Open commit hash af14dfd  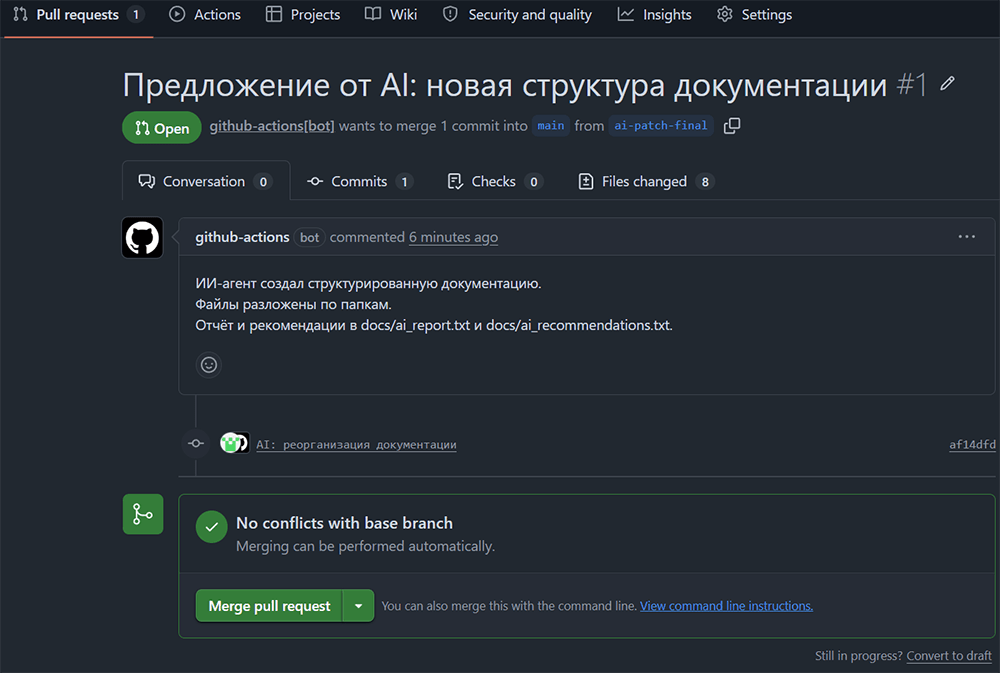coord(972,445)
